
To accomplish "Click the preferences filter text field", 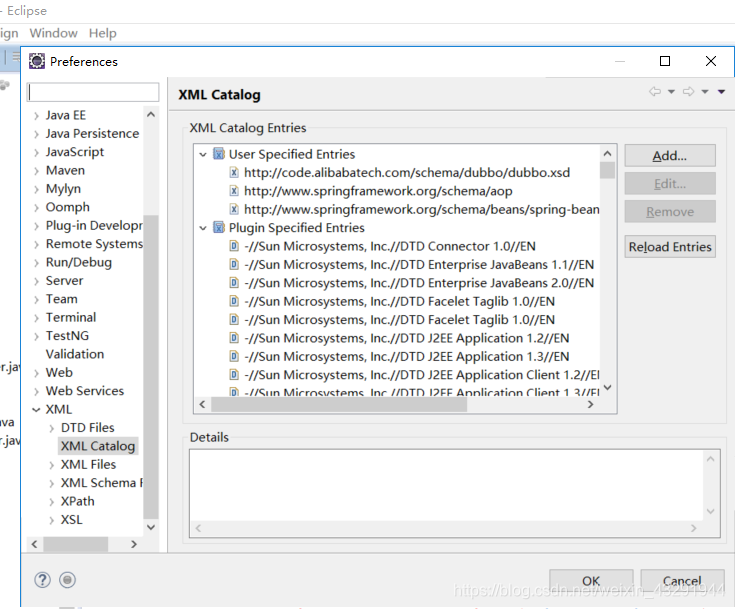I will (93, 92).
